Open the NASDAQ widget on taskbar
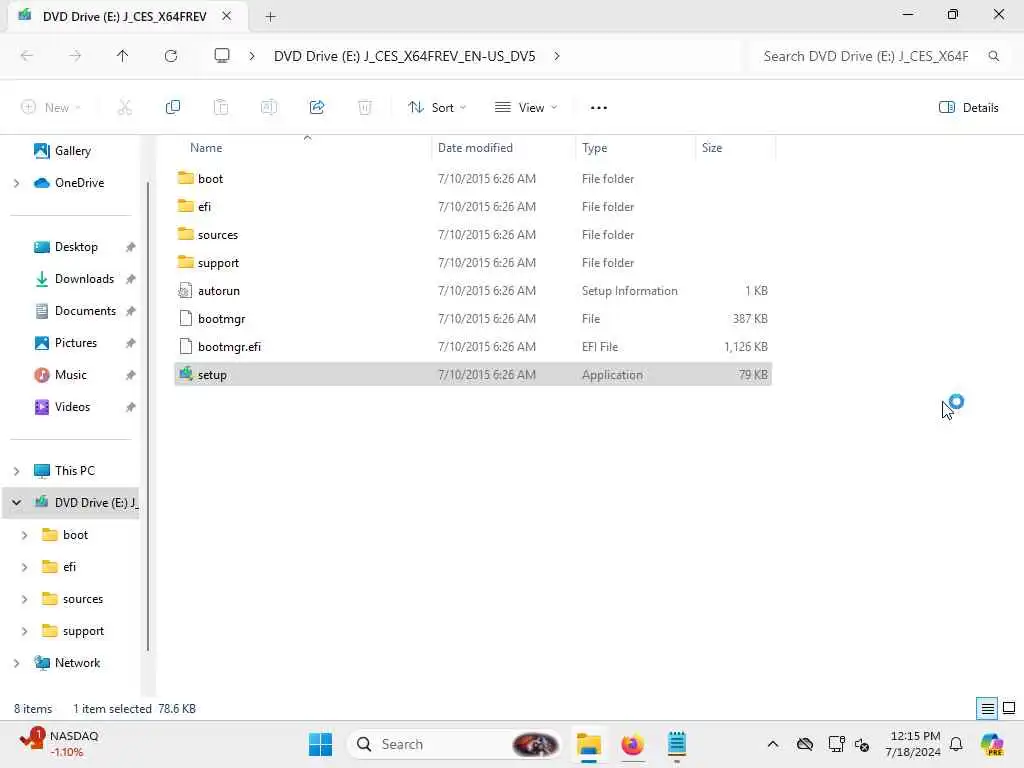Image resolution: width=1024 pixels, height=768 pixels. click(x=59, y=744)
